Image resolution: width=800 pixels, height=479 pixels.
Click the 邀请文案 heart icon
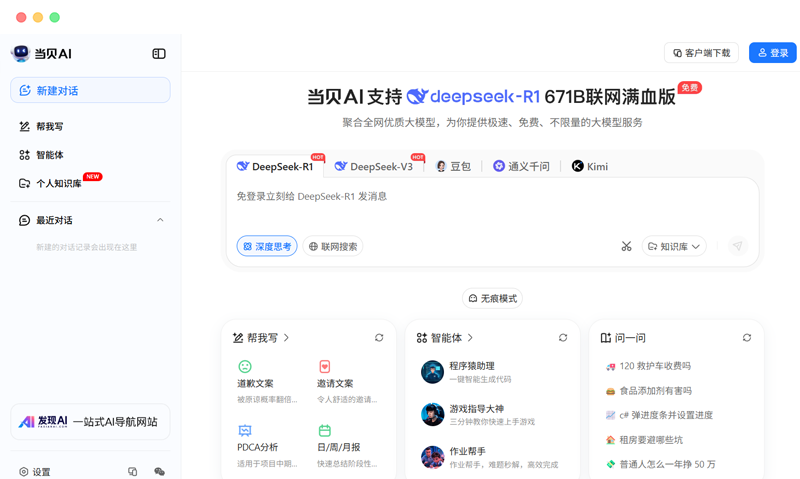324,366
